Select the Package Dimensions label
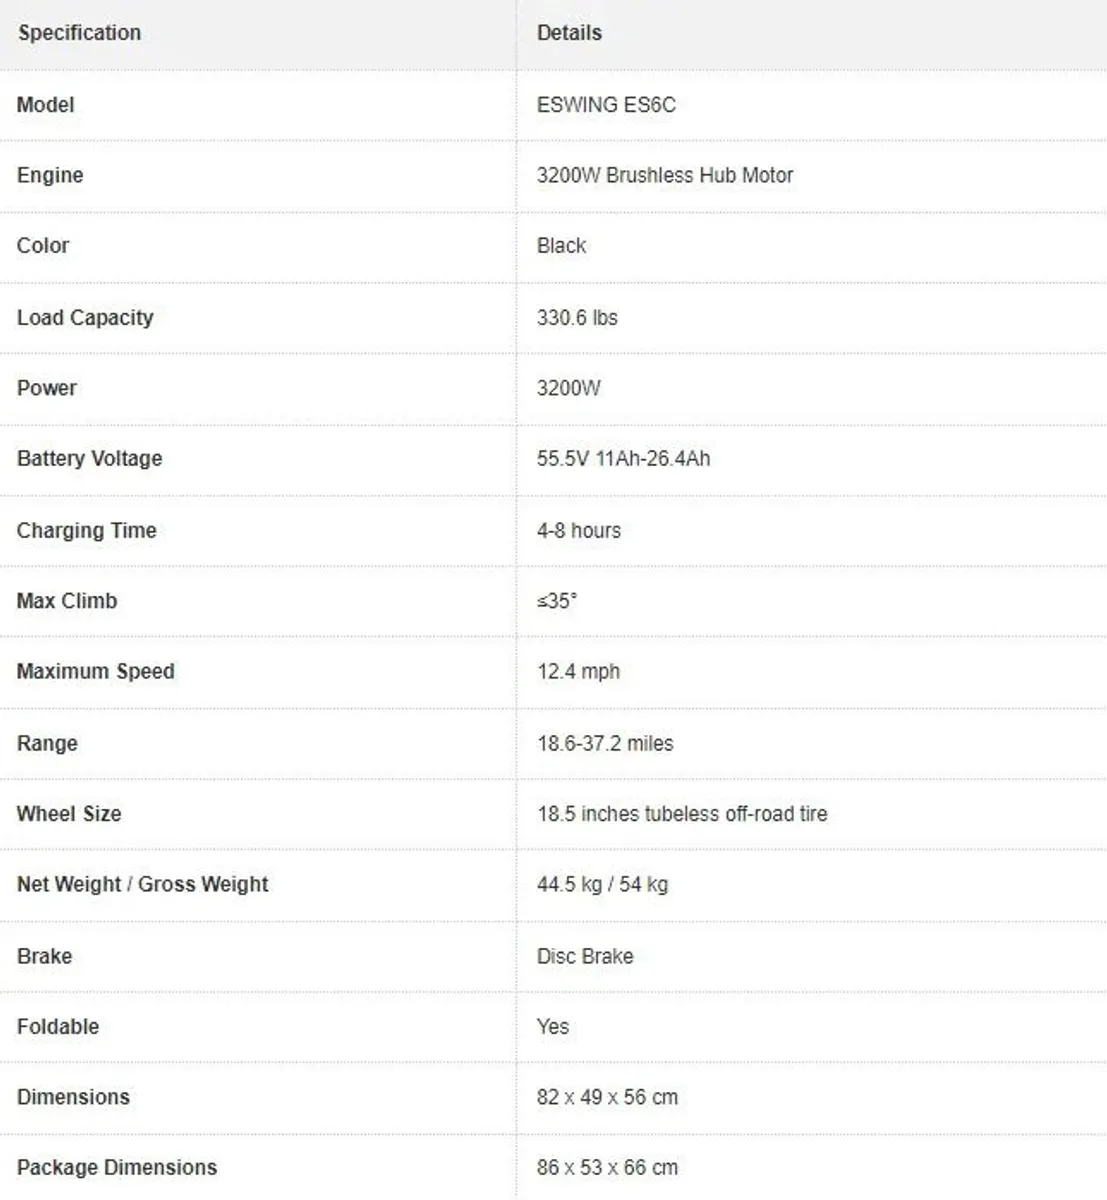 117,1168
